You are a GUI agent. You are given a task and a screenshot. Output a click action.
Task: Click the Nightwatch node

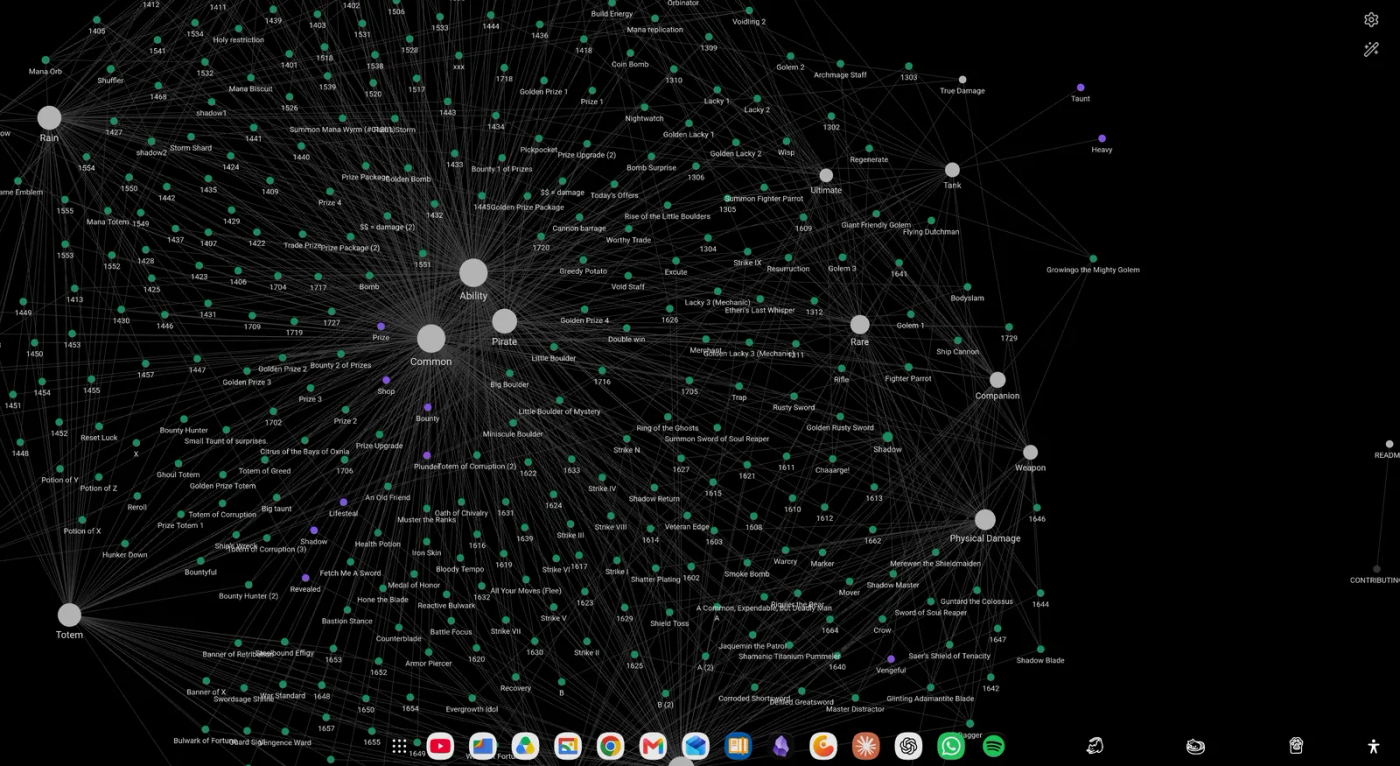click(x=644, y=107)
